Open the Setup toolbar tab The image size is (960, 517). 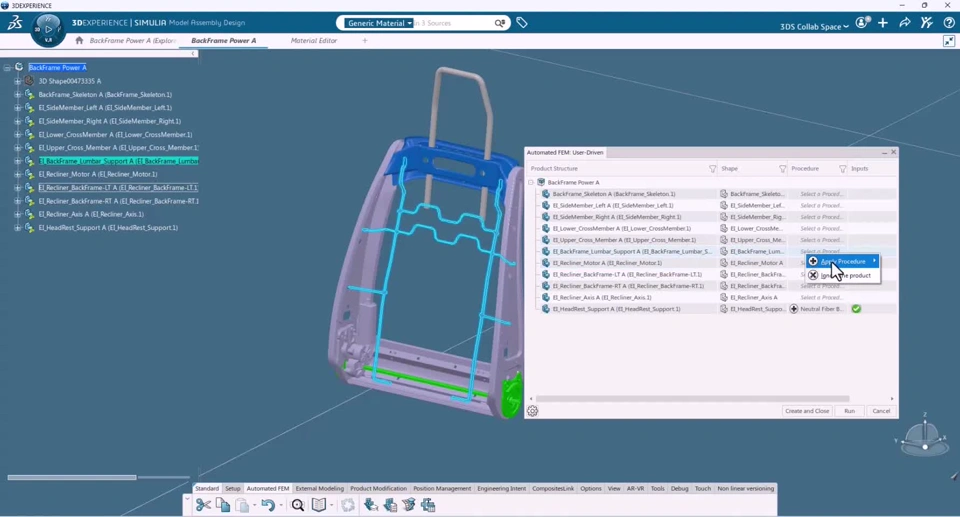pos(233,488)
